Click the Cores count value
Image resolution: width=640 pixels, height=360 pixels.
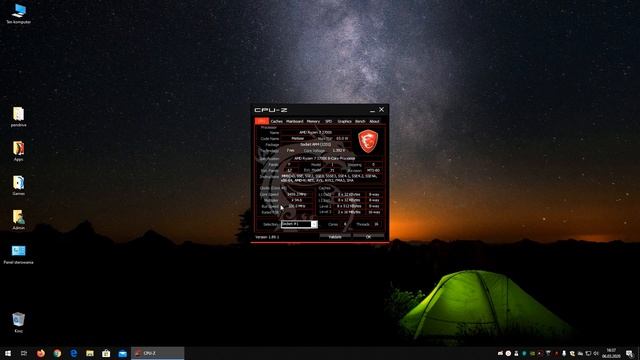345,224
